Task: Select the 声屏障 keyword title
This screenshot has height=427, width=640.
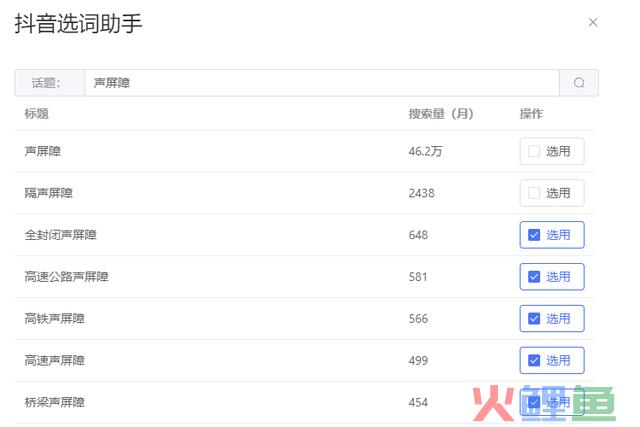Action: coord(42,151)
